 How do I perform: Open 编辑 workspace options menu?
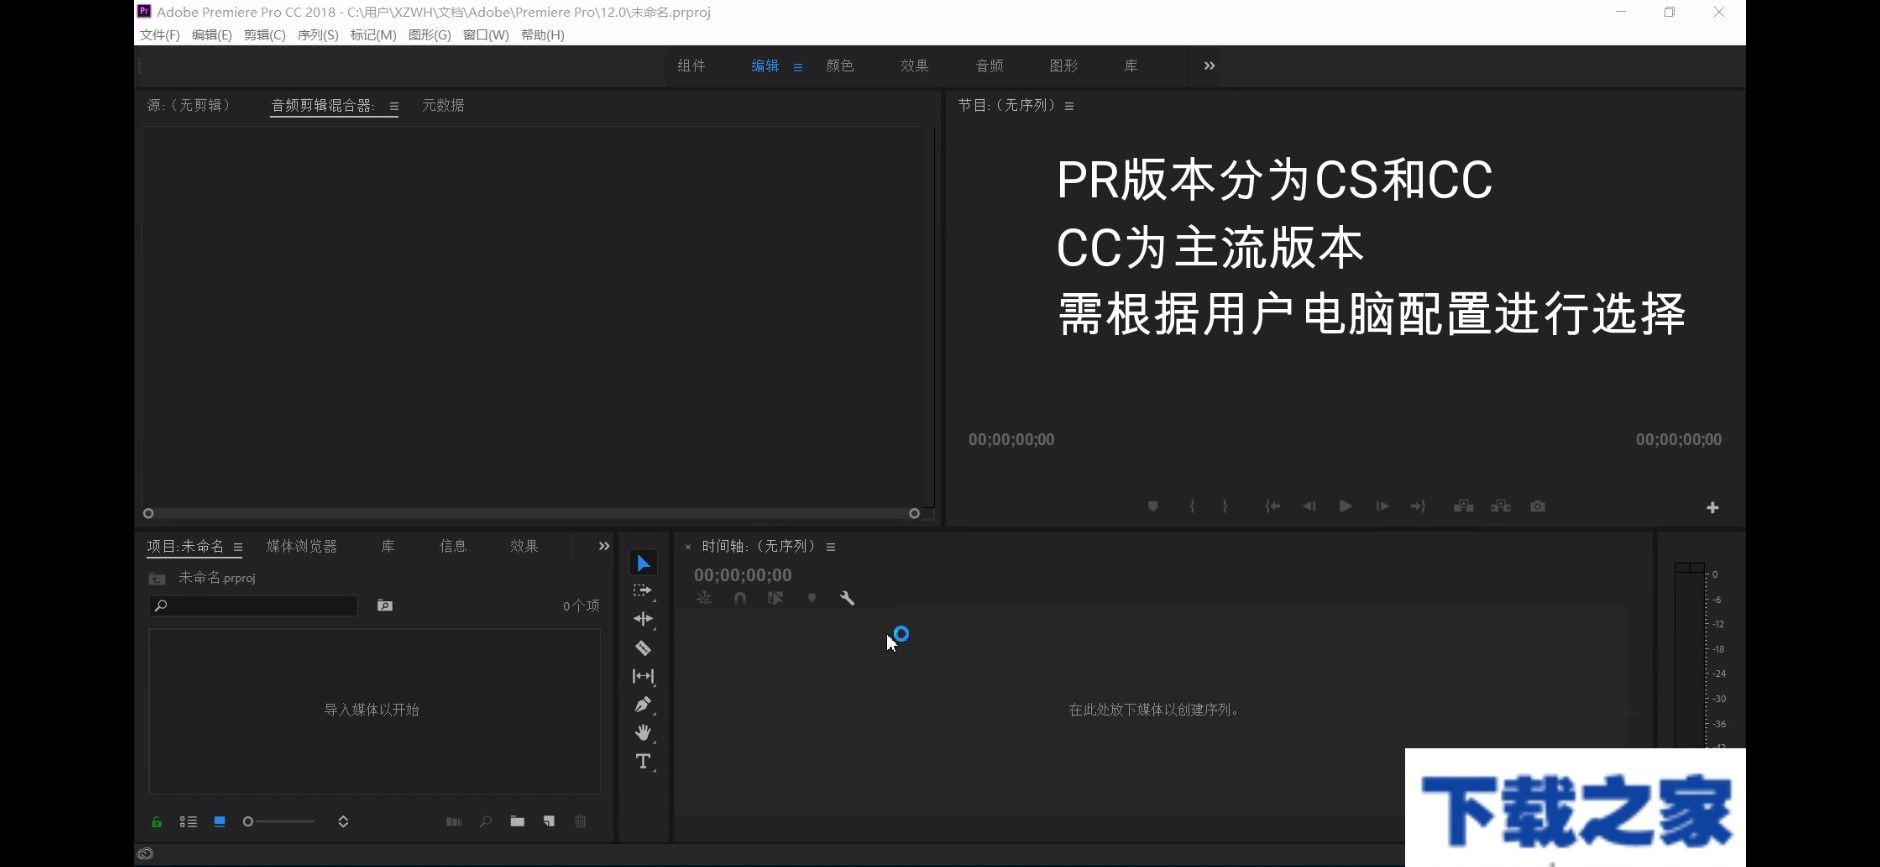pos(798,67)
